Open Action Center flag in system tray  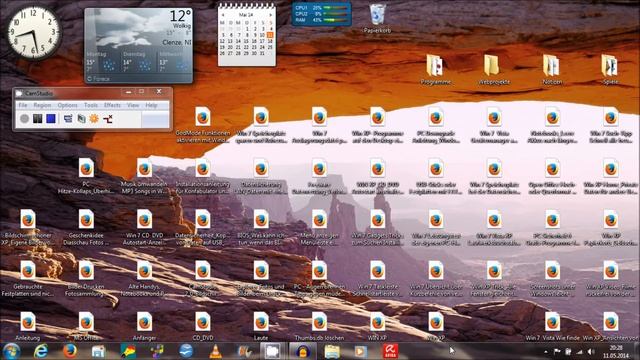click(x=557, y=351)
